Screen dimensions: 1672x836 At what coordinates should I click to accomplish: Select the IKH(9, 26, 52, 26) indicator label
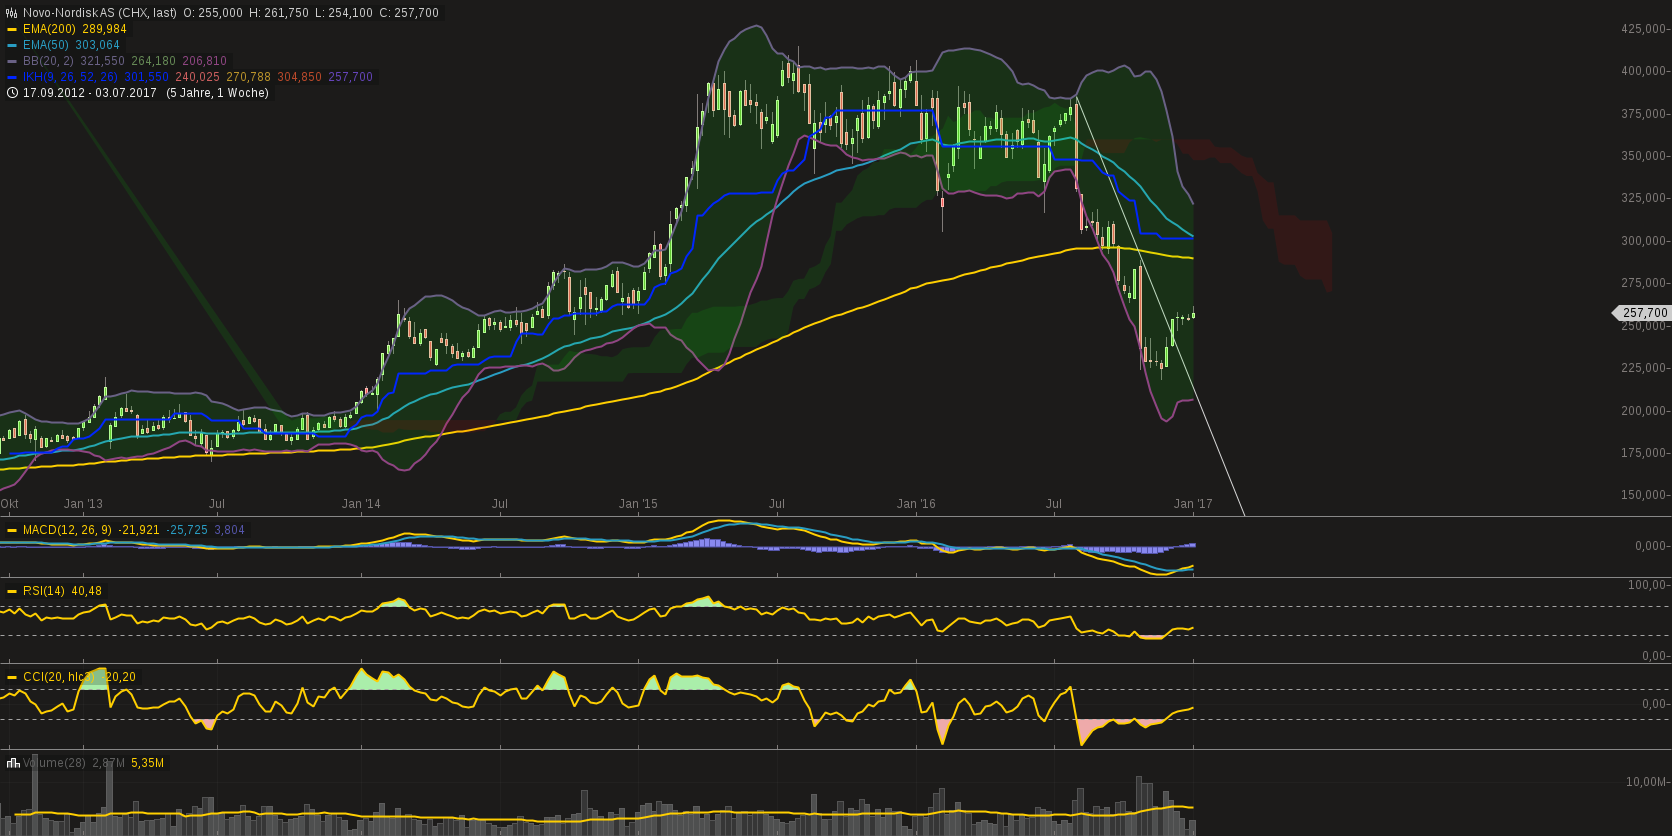70,77
